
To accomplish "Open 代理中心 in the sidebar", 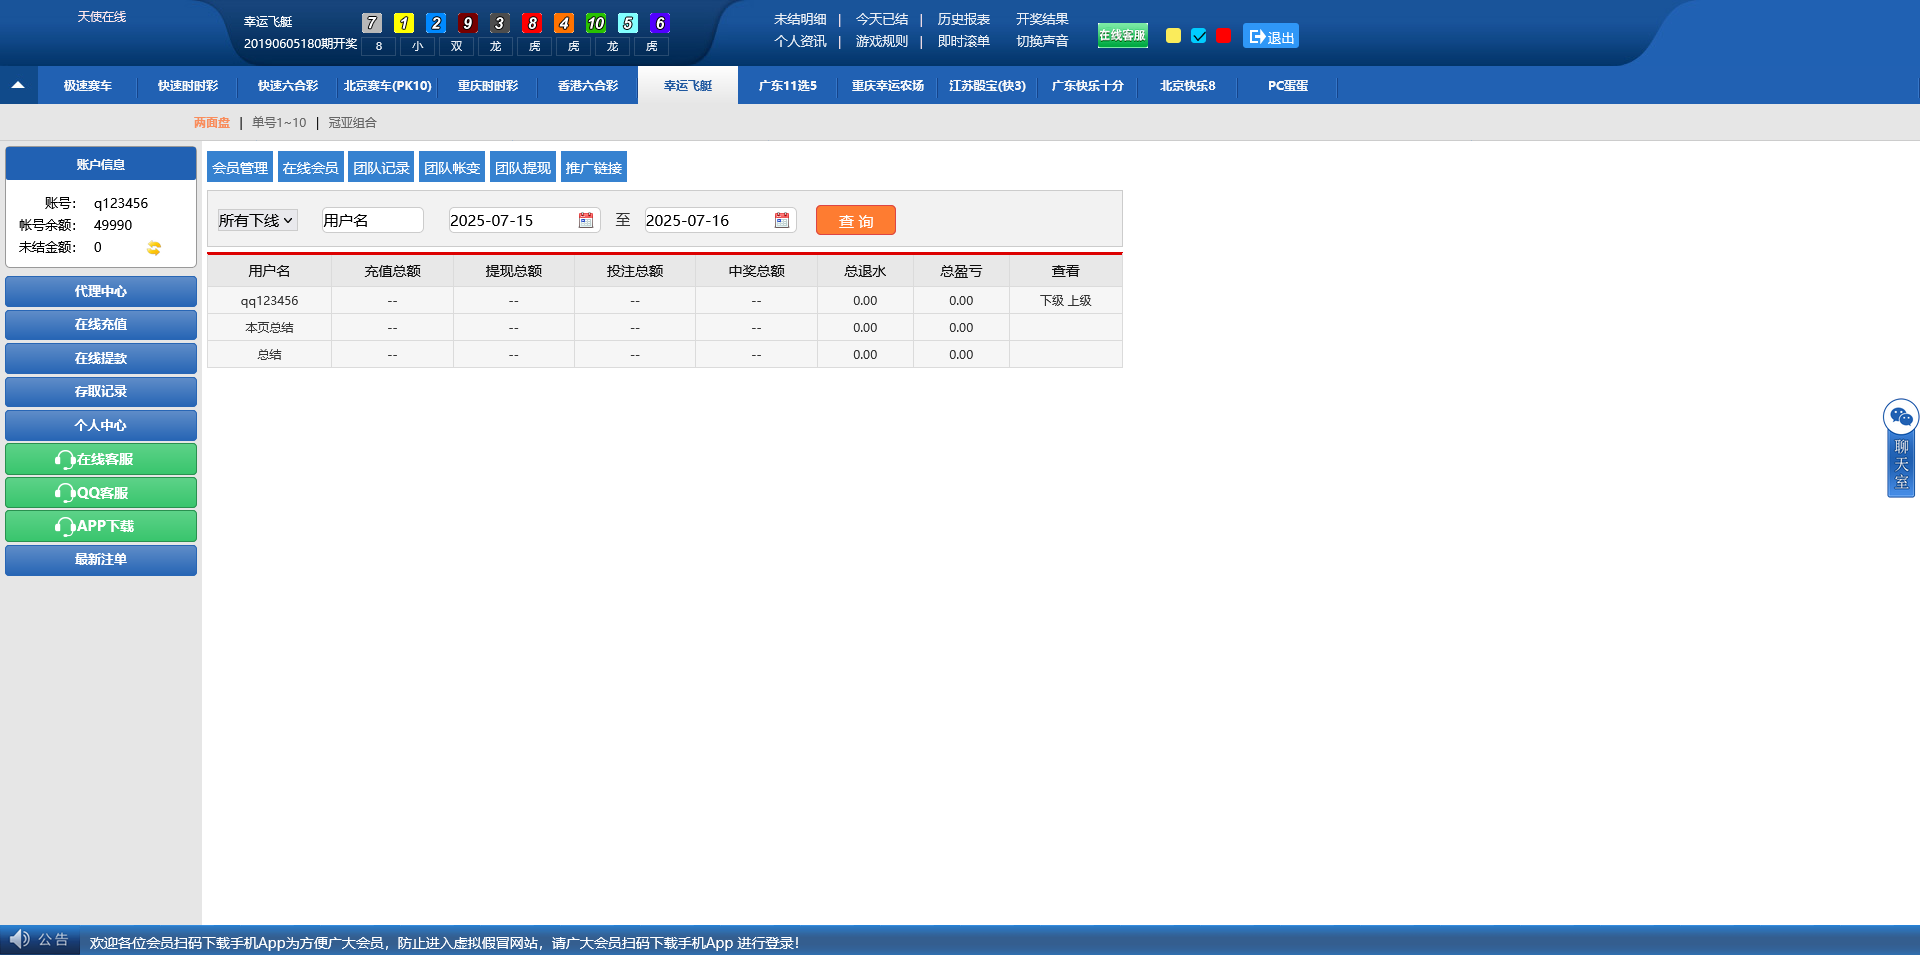I will (x=101, y=291).
